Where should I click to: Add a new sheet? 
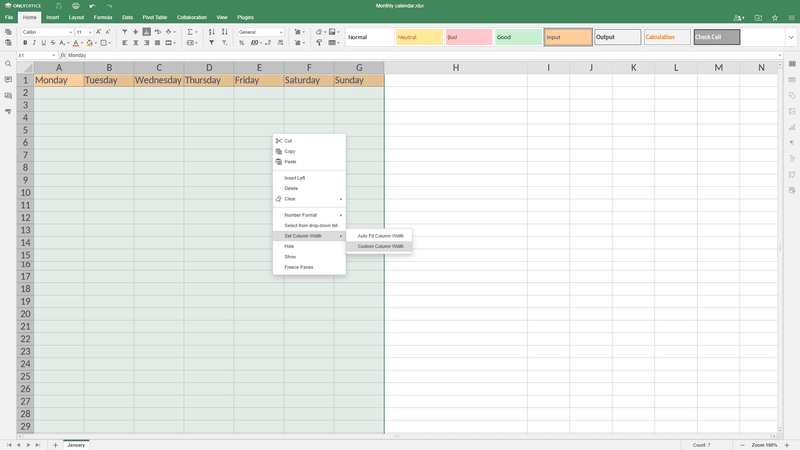55,445
